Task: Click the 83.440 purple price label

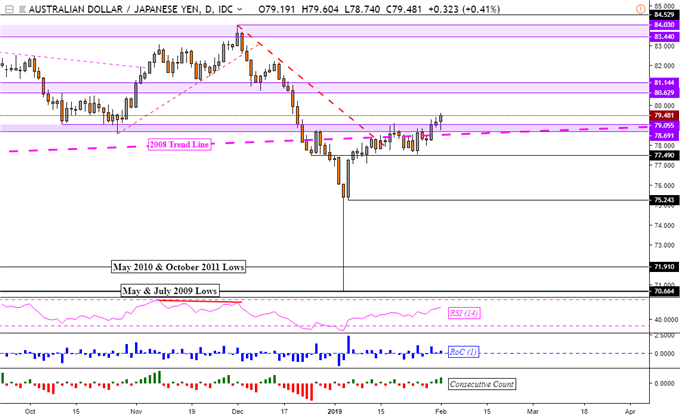Action: click(x=664, y=37)
